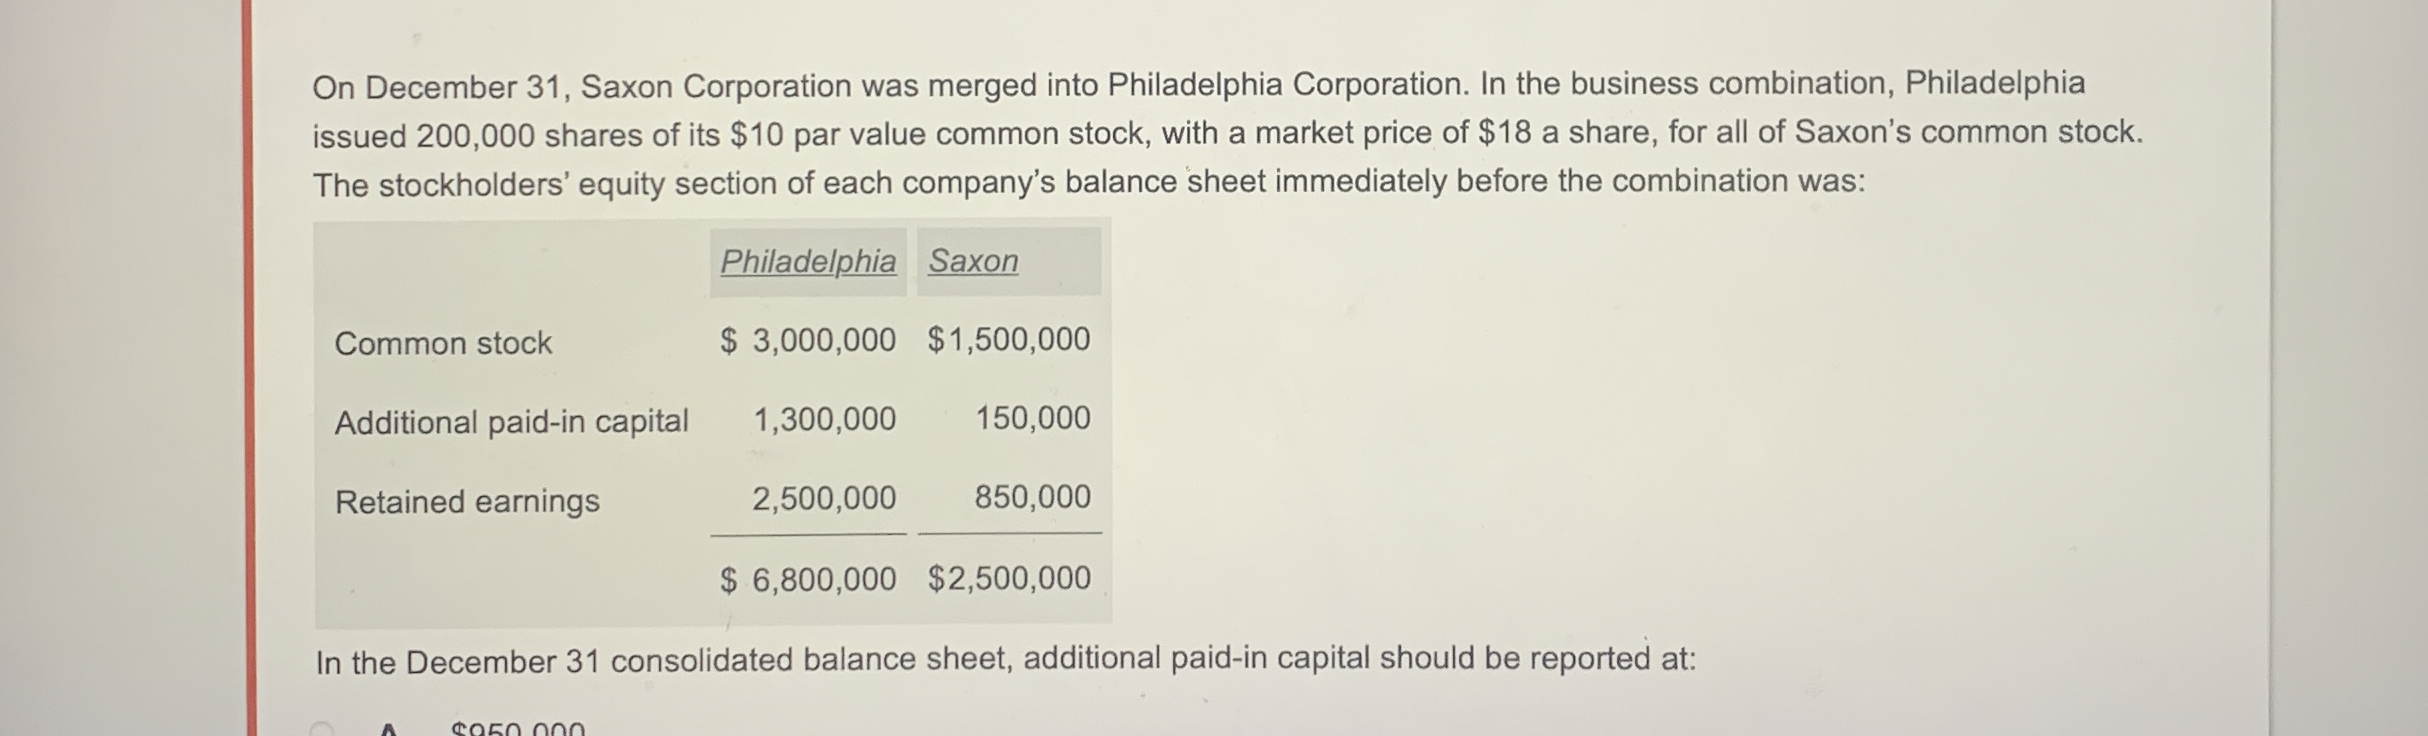Image resolution: width=2428 pixels, height=736 pixels.
Task: Click Saxon's 850,000 retained earnings value
Action: point(1032,497)
